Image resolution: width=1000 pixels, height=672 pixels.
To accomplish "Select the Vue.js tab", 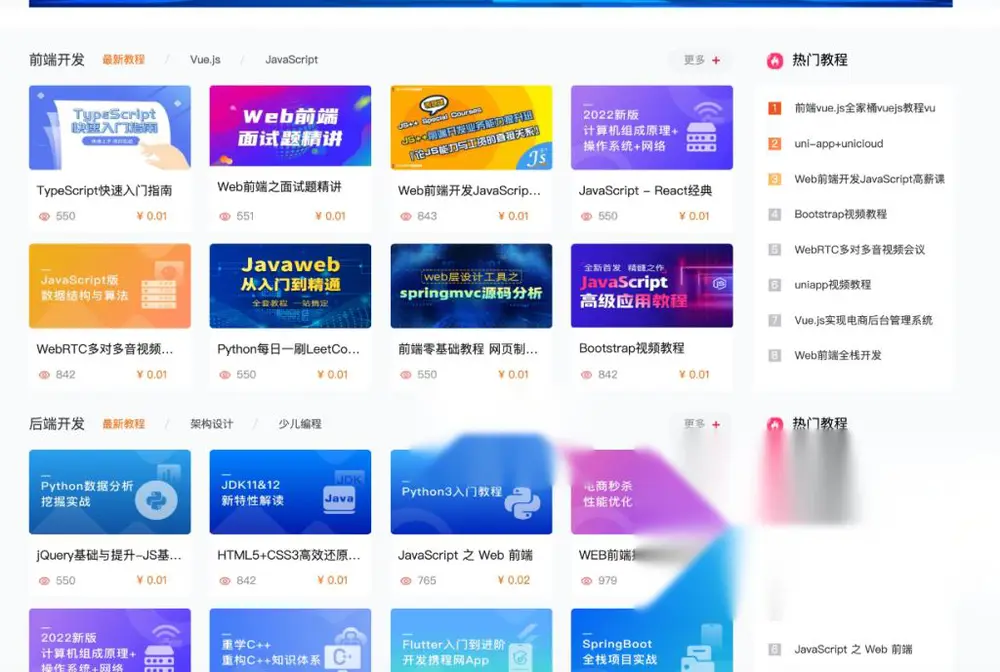I will (205, 59).
